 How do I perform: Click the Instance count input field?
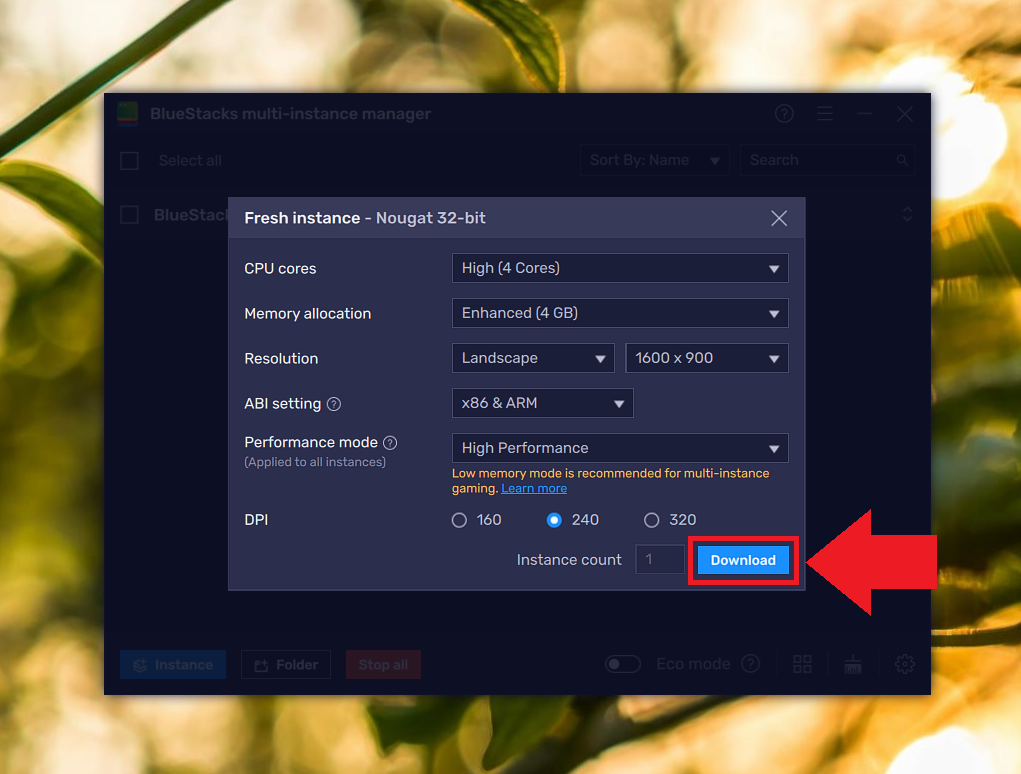[660, 560]
